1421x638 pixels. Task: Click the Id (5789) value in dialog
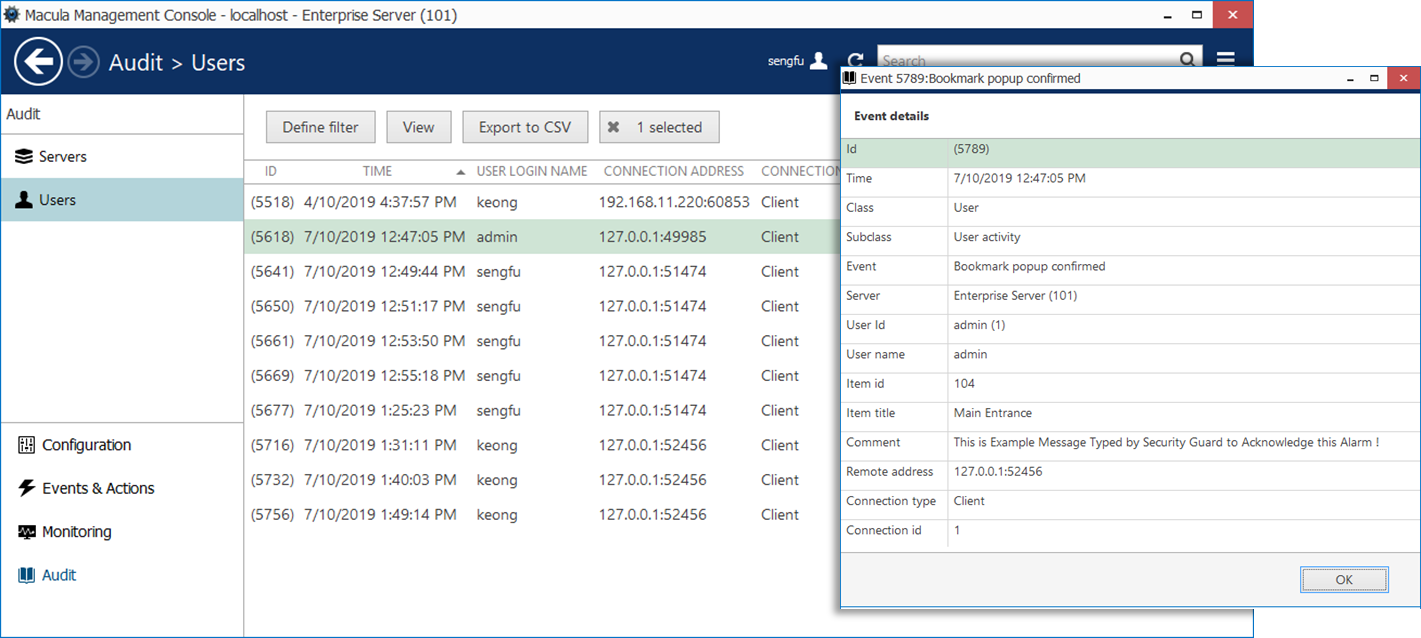(972, 149)
